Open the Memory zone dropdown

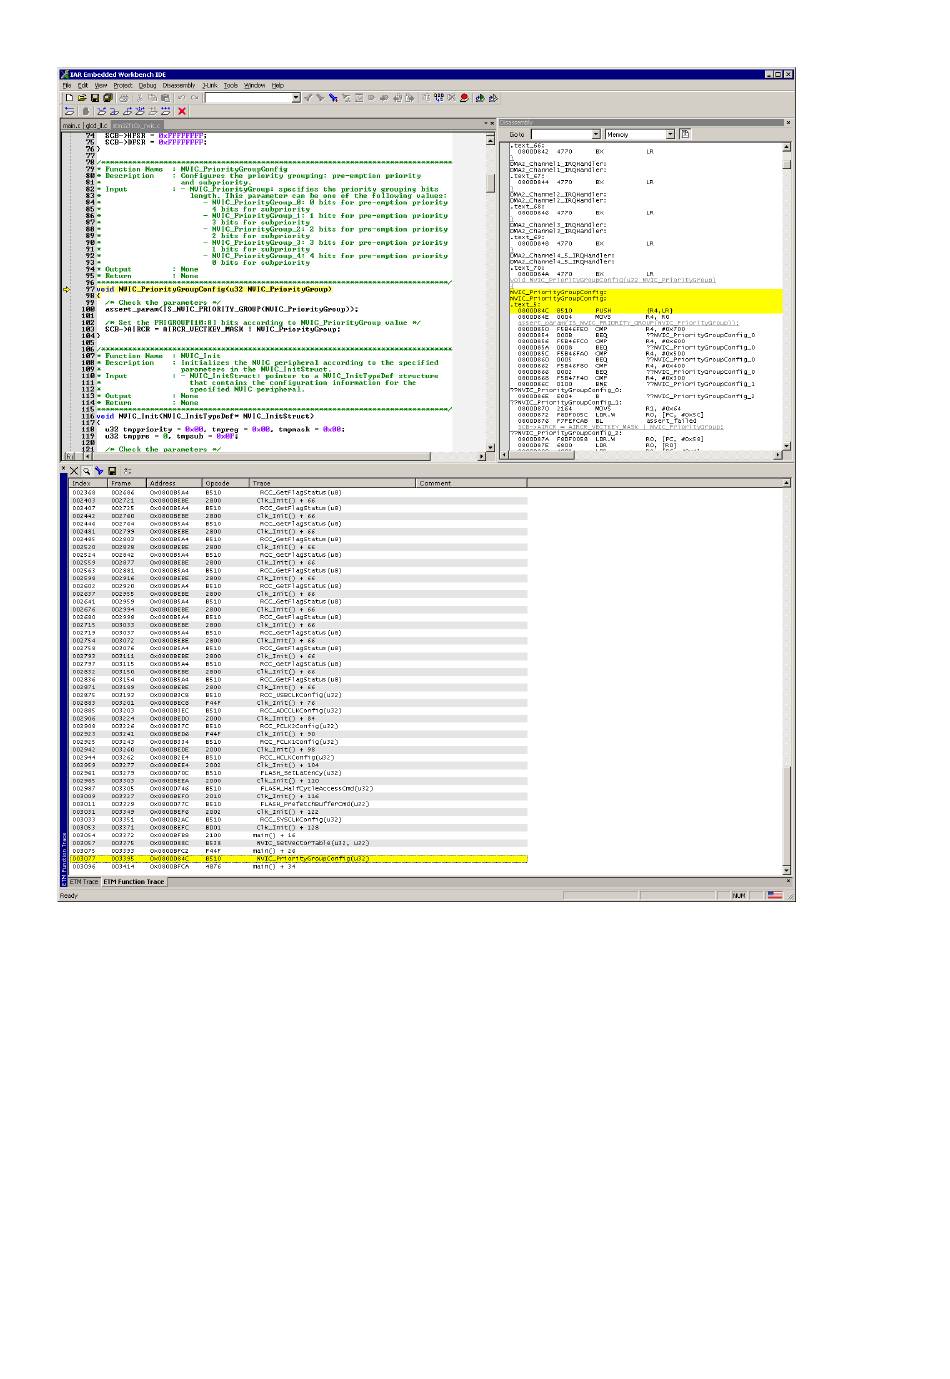(669, 134)
